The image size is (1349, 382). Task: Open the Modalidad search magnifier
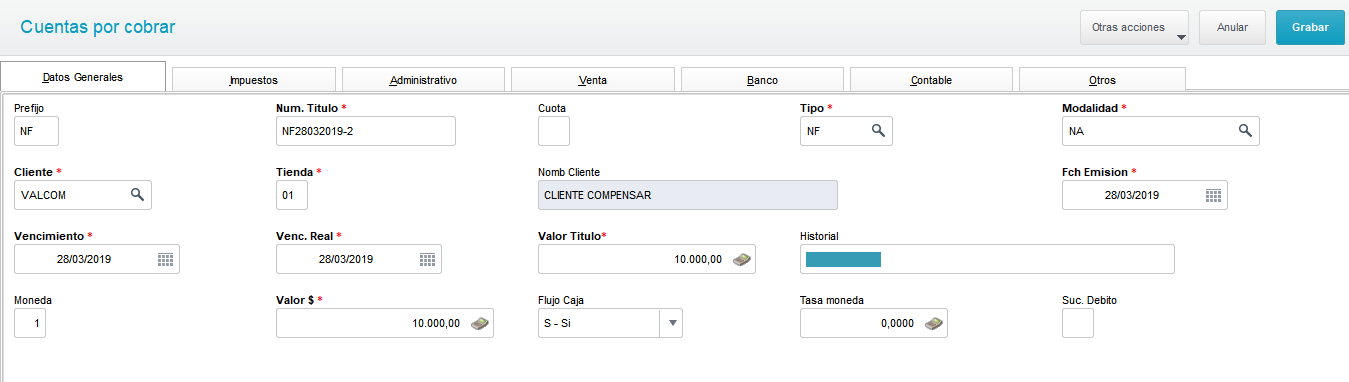(1245, 131)
